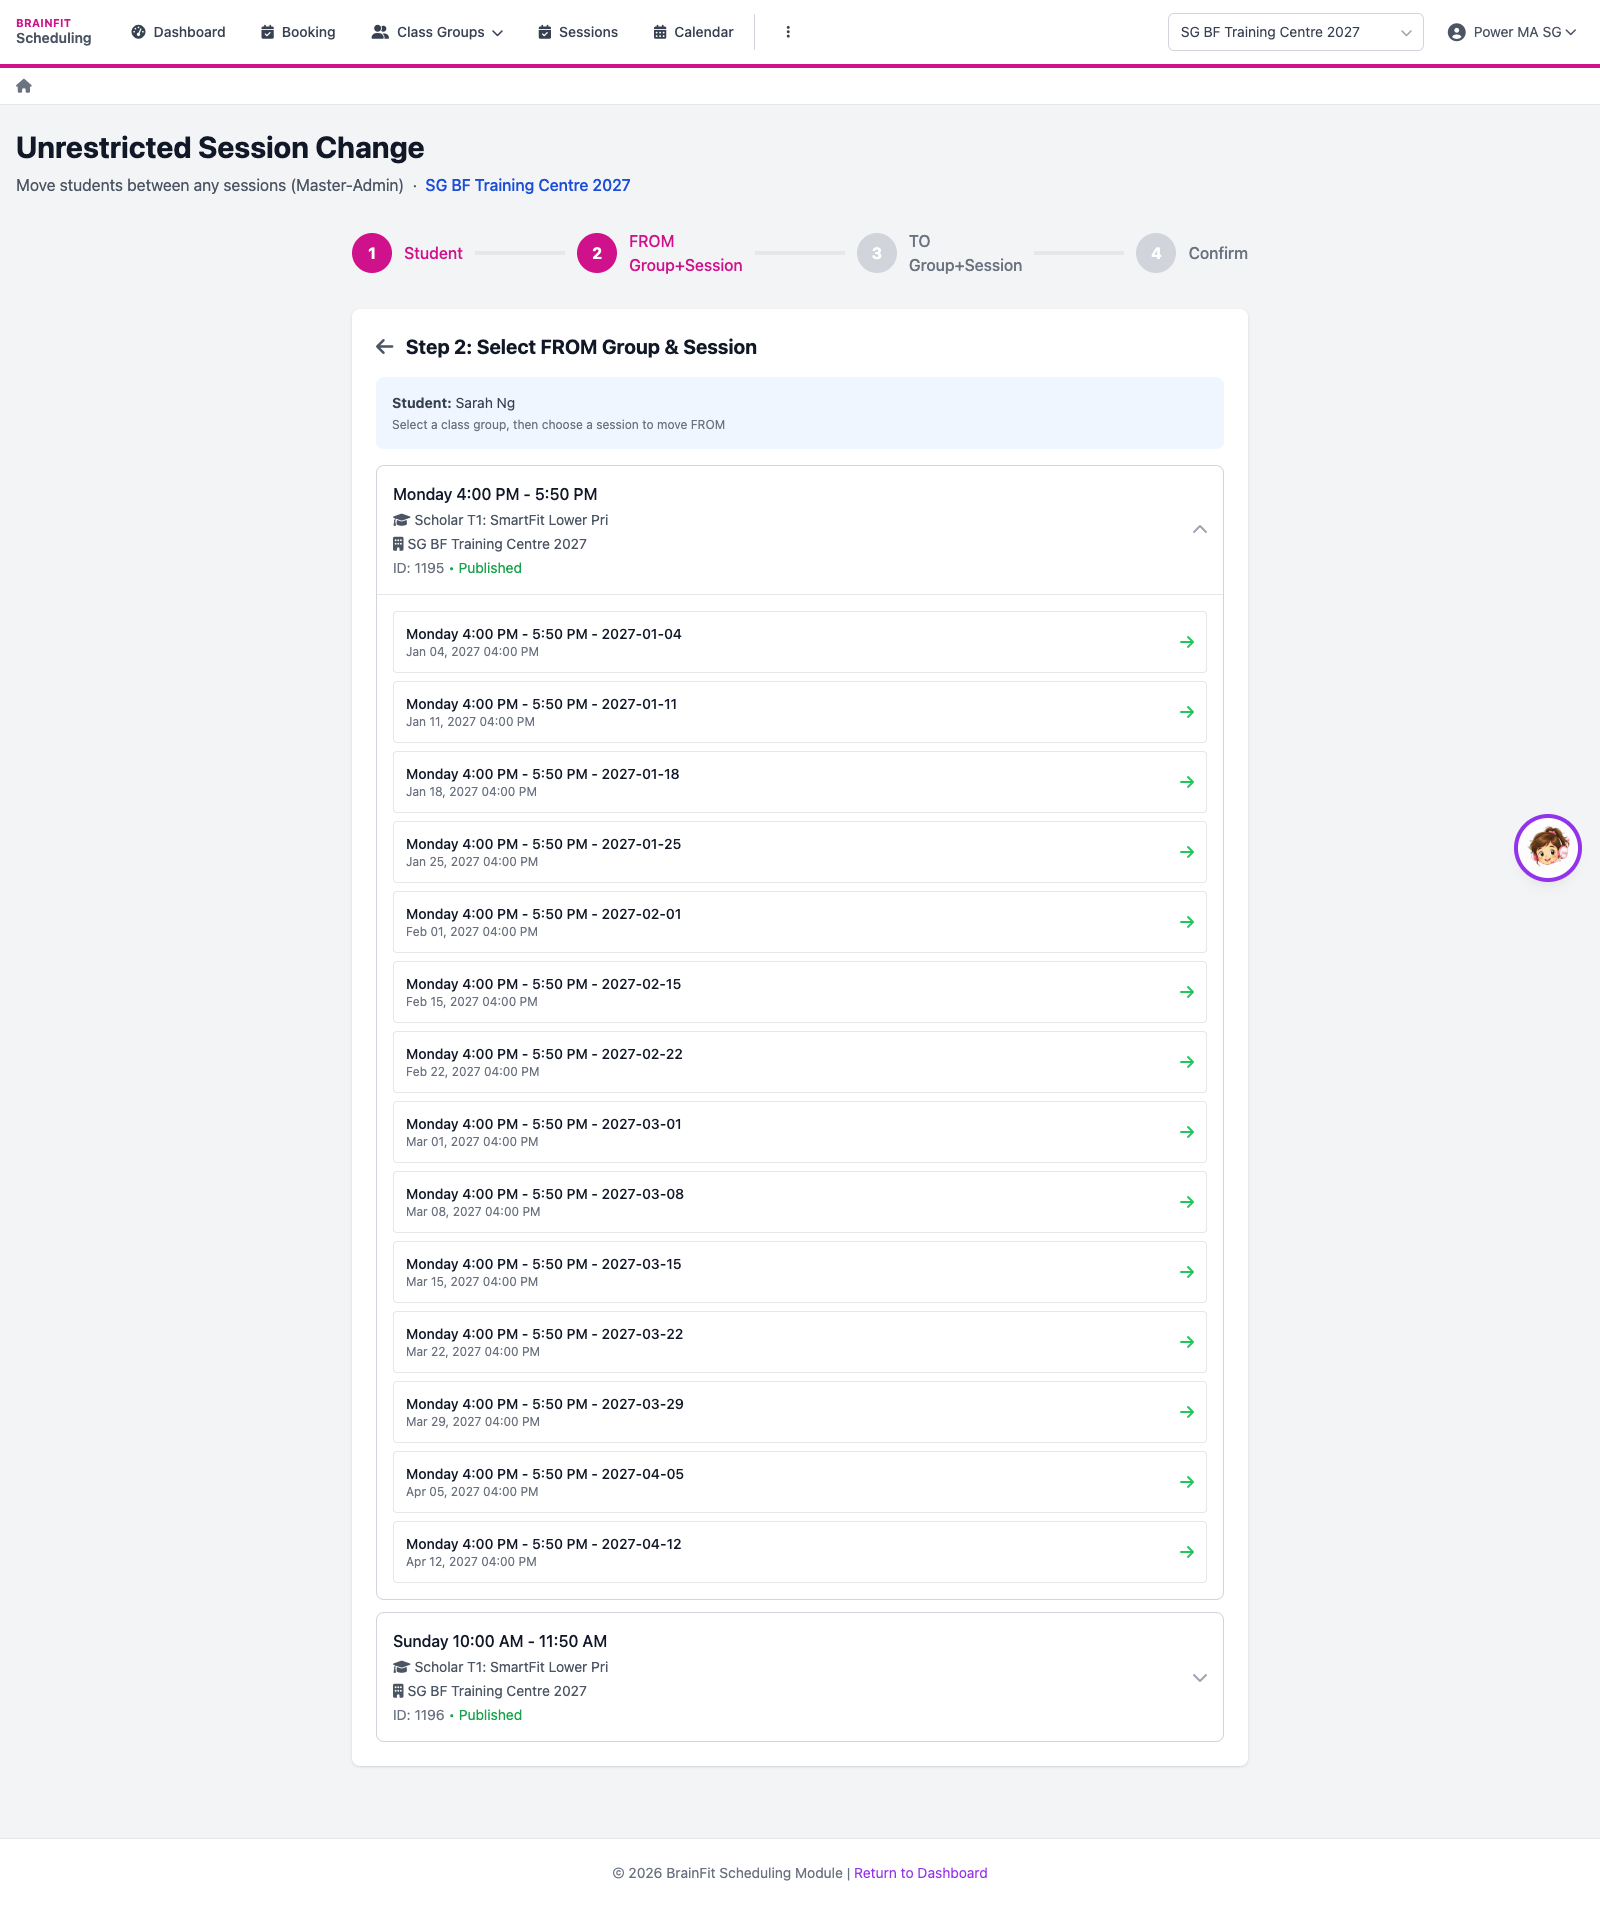This screenshot has width=1600, height=1907.
Task: Open the cartoon avatar assistant bubble
Action: pos(1547,848)
